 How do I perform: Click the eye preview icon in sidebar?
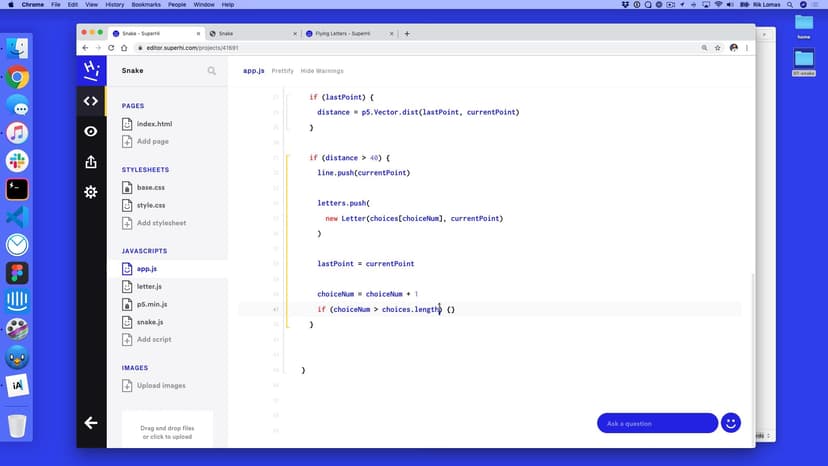91,131
